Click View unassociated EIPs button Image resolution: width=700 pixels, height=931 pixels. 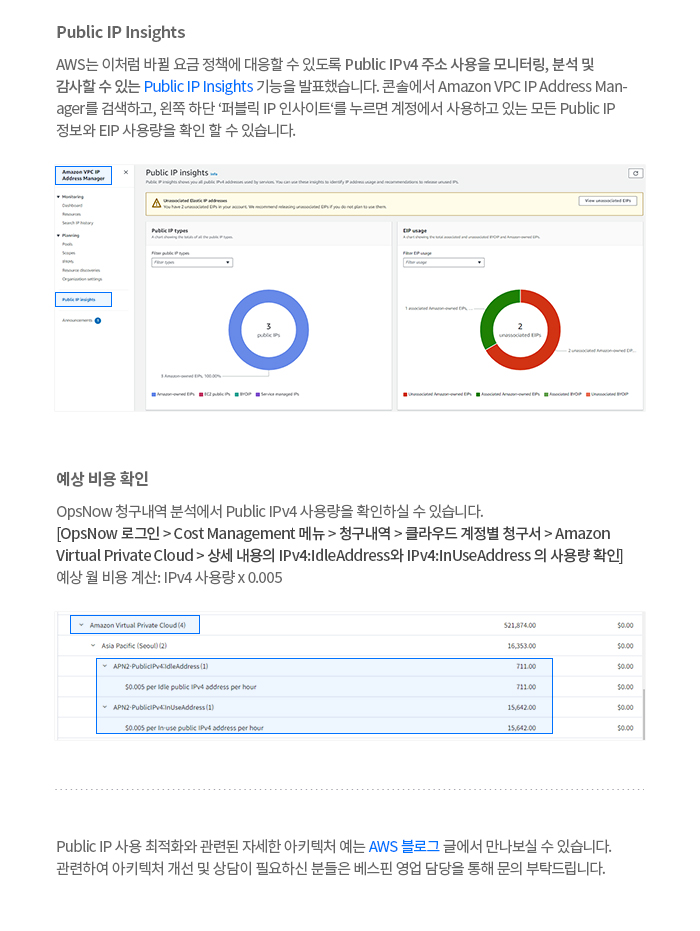(607, 201)
